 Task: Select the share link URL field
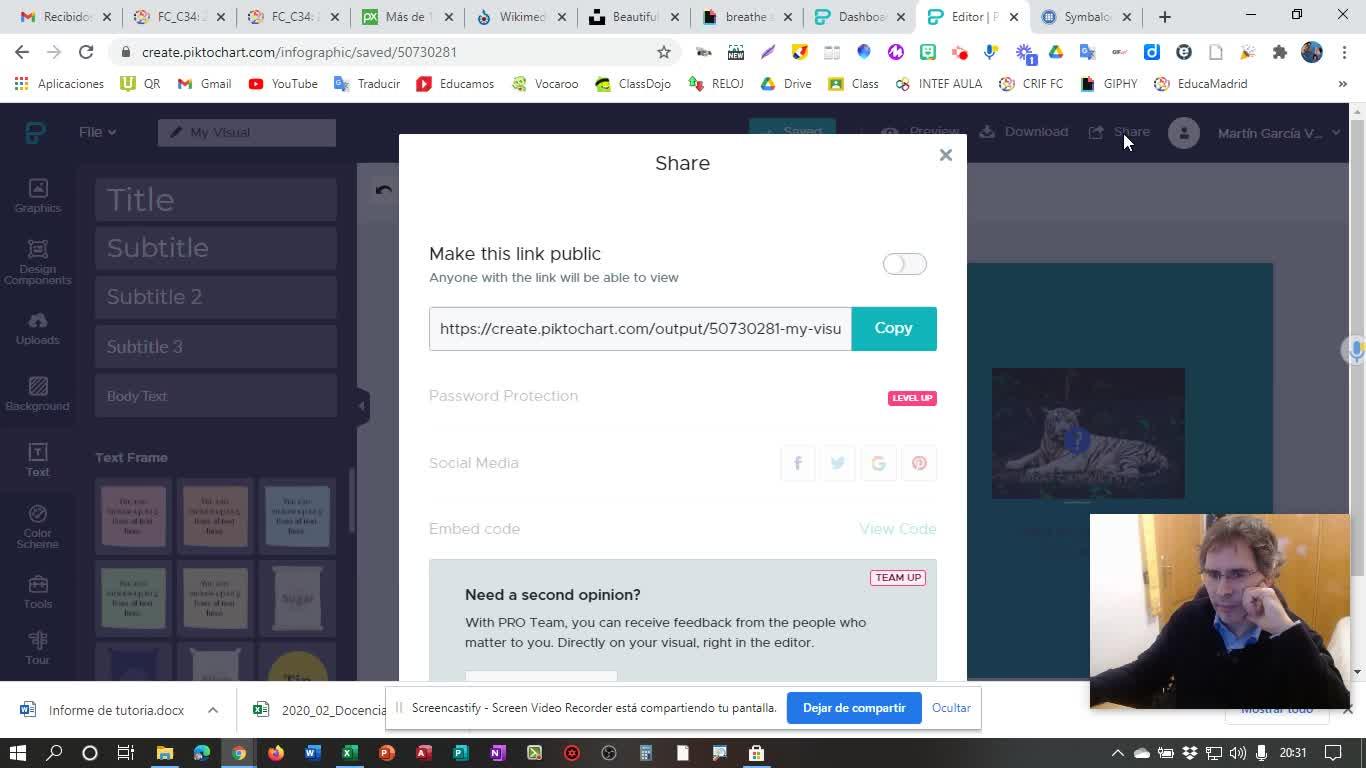640,329
